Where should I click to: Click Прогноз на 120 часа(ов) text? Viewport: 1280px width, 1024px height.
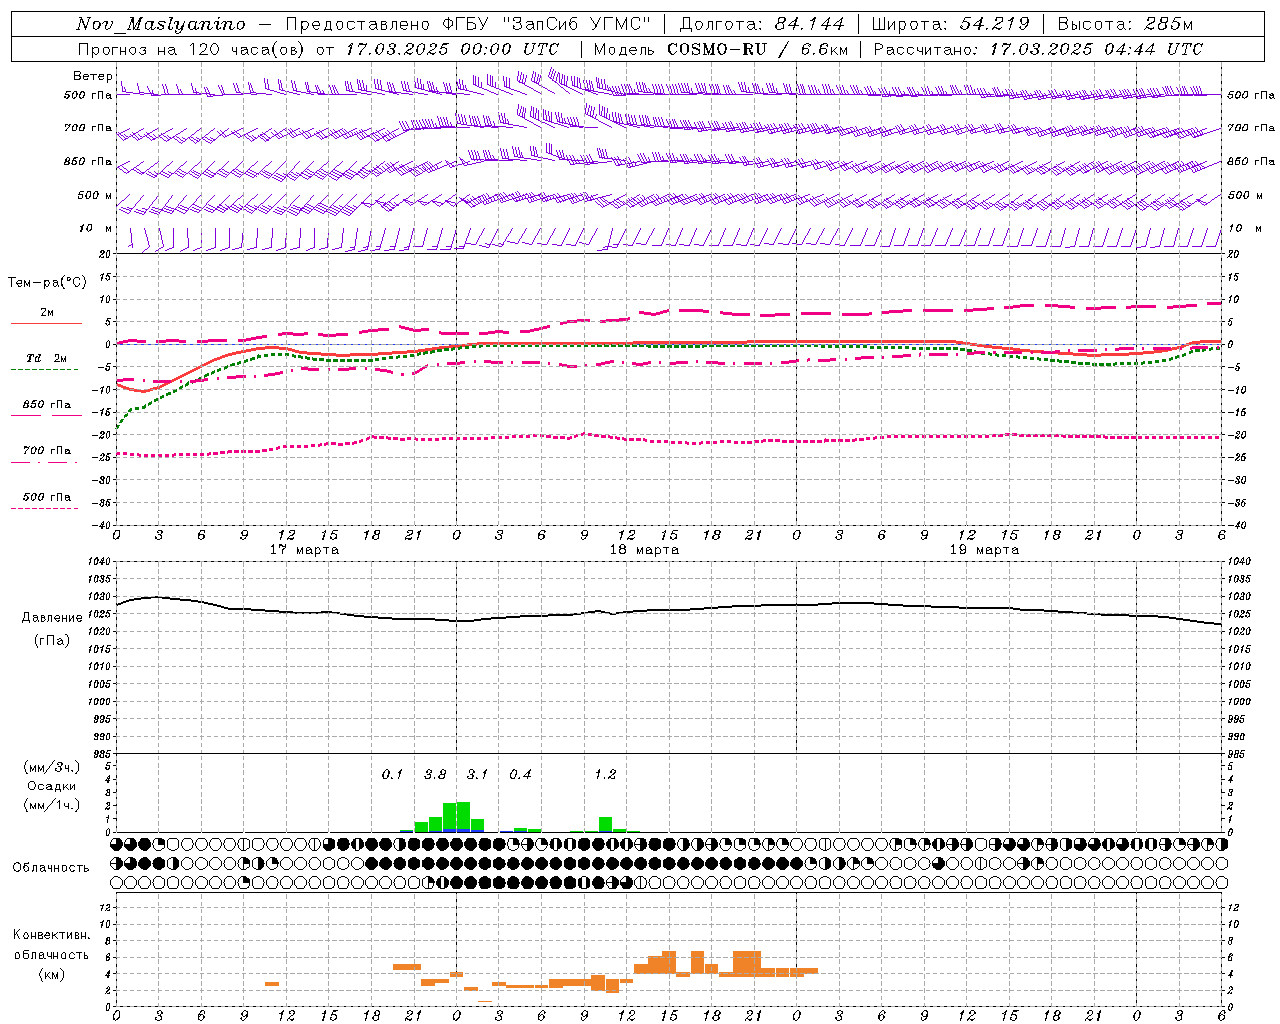click(x=193, y=49)
